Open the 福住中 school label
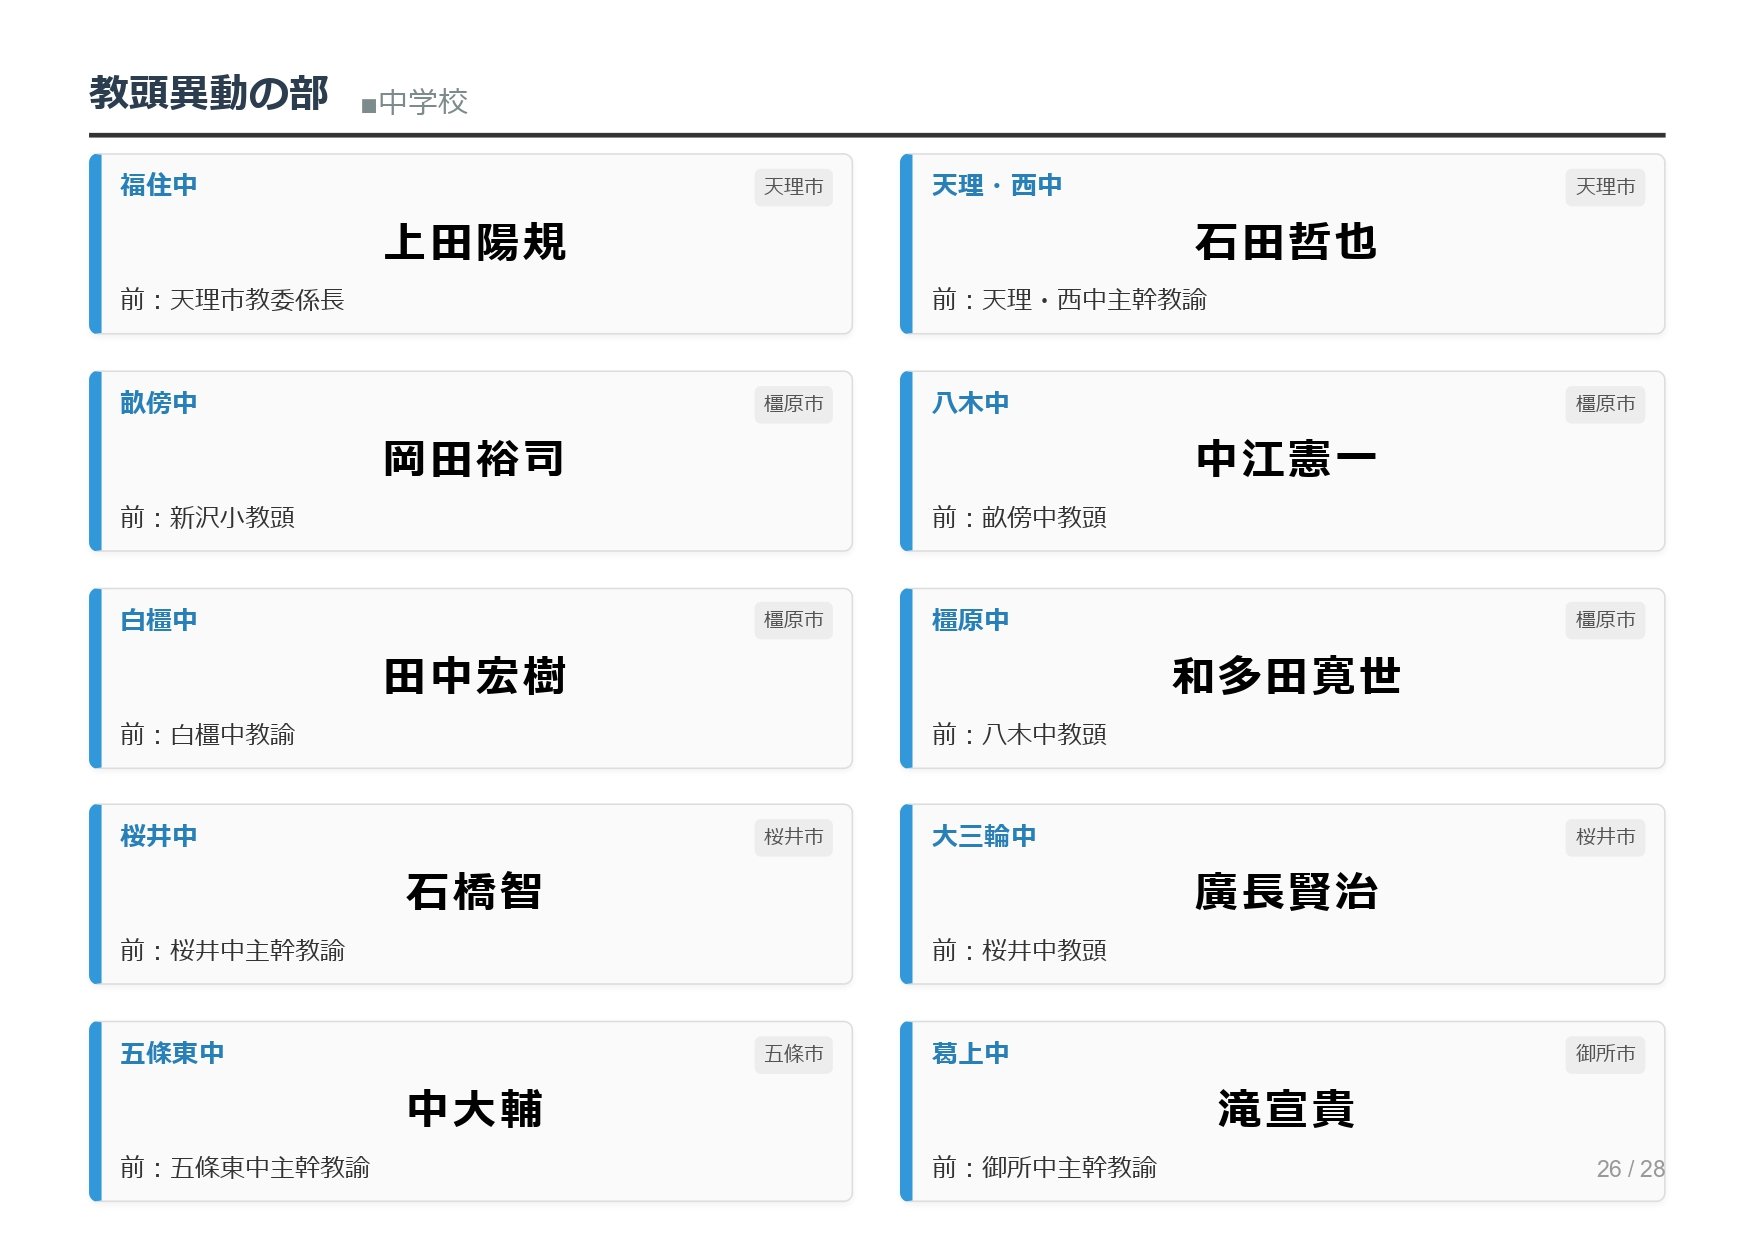This screenshot has height=1240, width=1754. [158, 185]
